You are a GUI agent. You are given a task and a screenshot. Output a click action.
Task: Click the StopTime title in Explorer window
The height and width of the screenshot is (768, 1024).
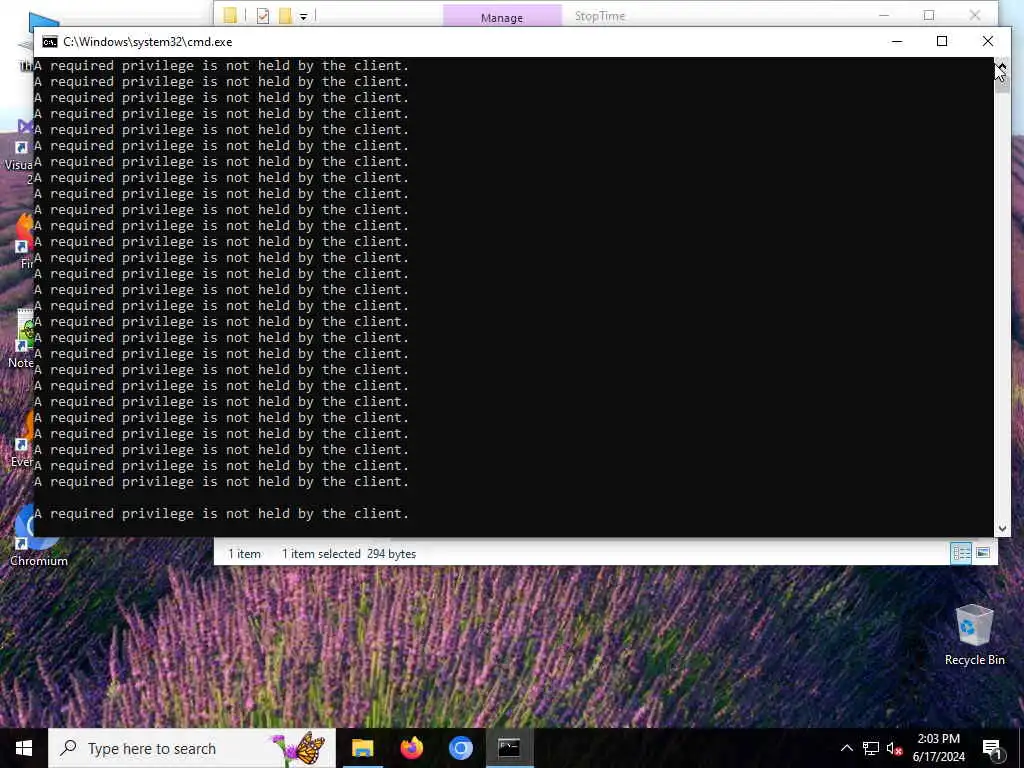[x=600, y=16]
